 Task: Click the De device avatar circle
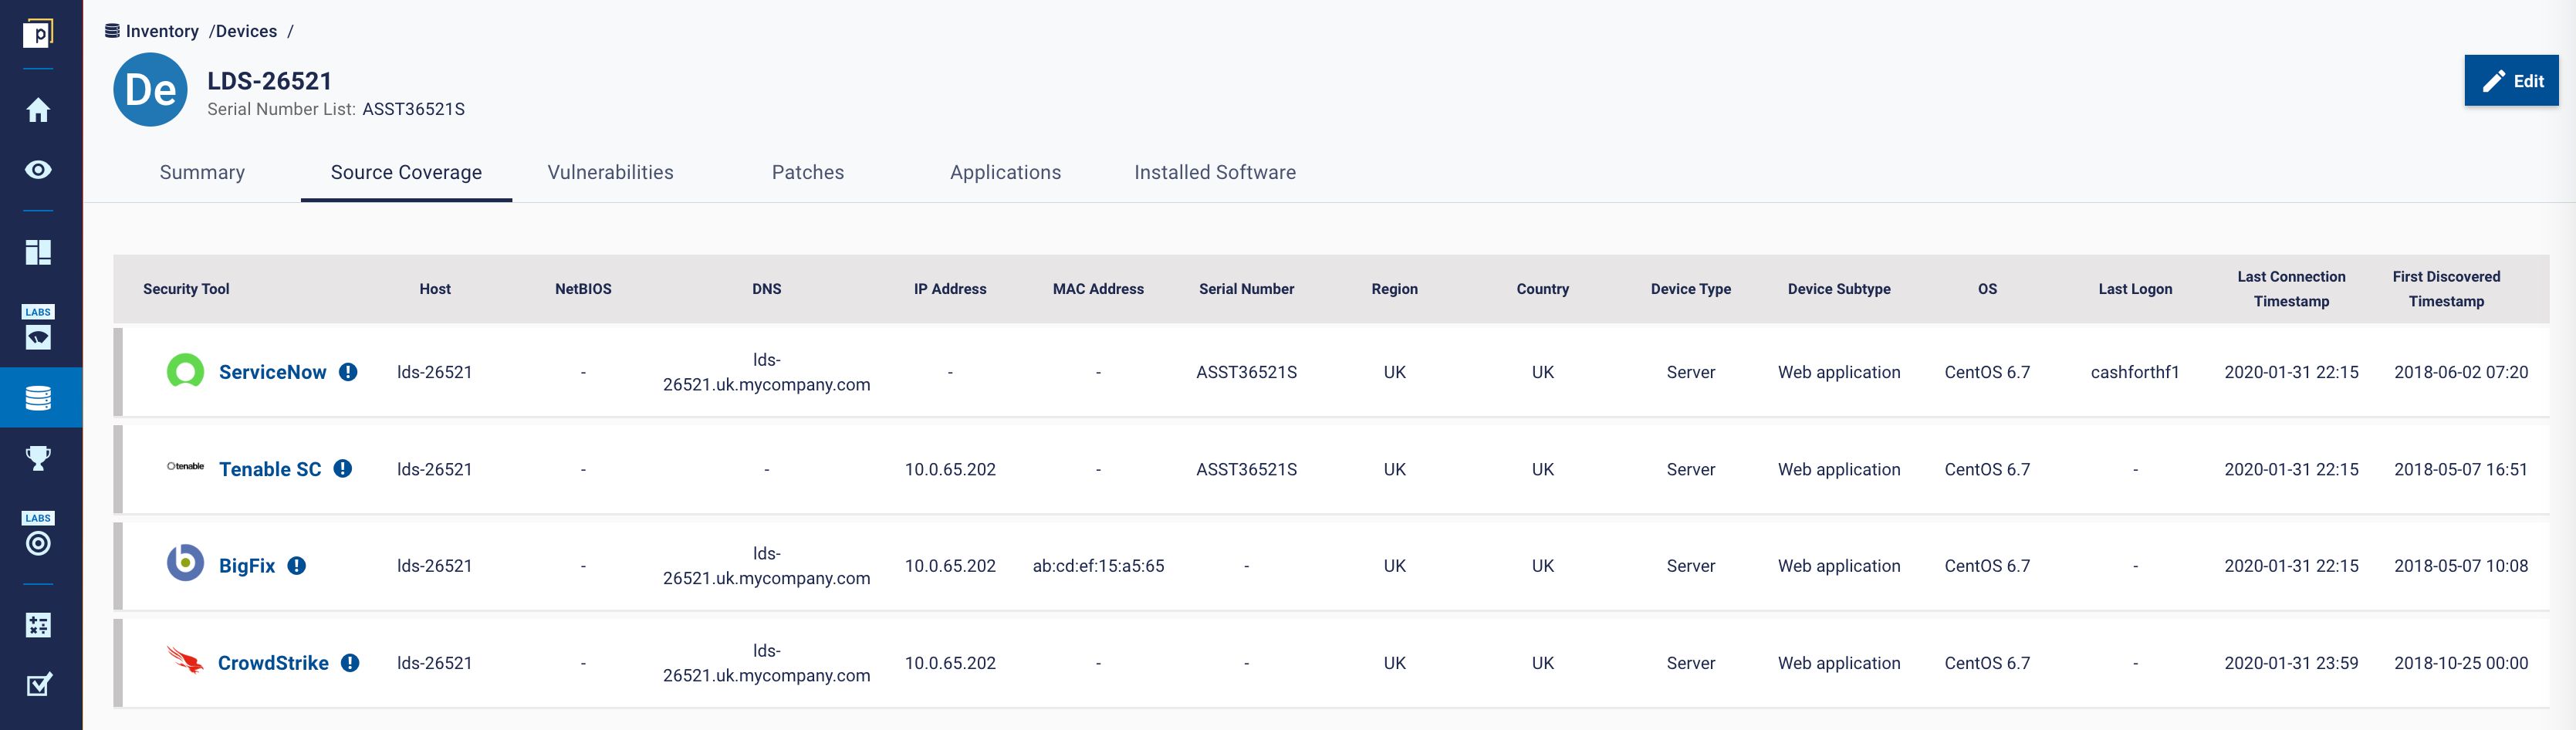click(x=151, y=90)
